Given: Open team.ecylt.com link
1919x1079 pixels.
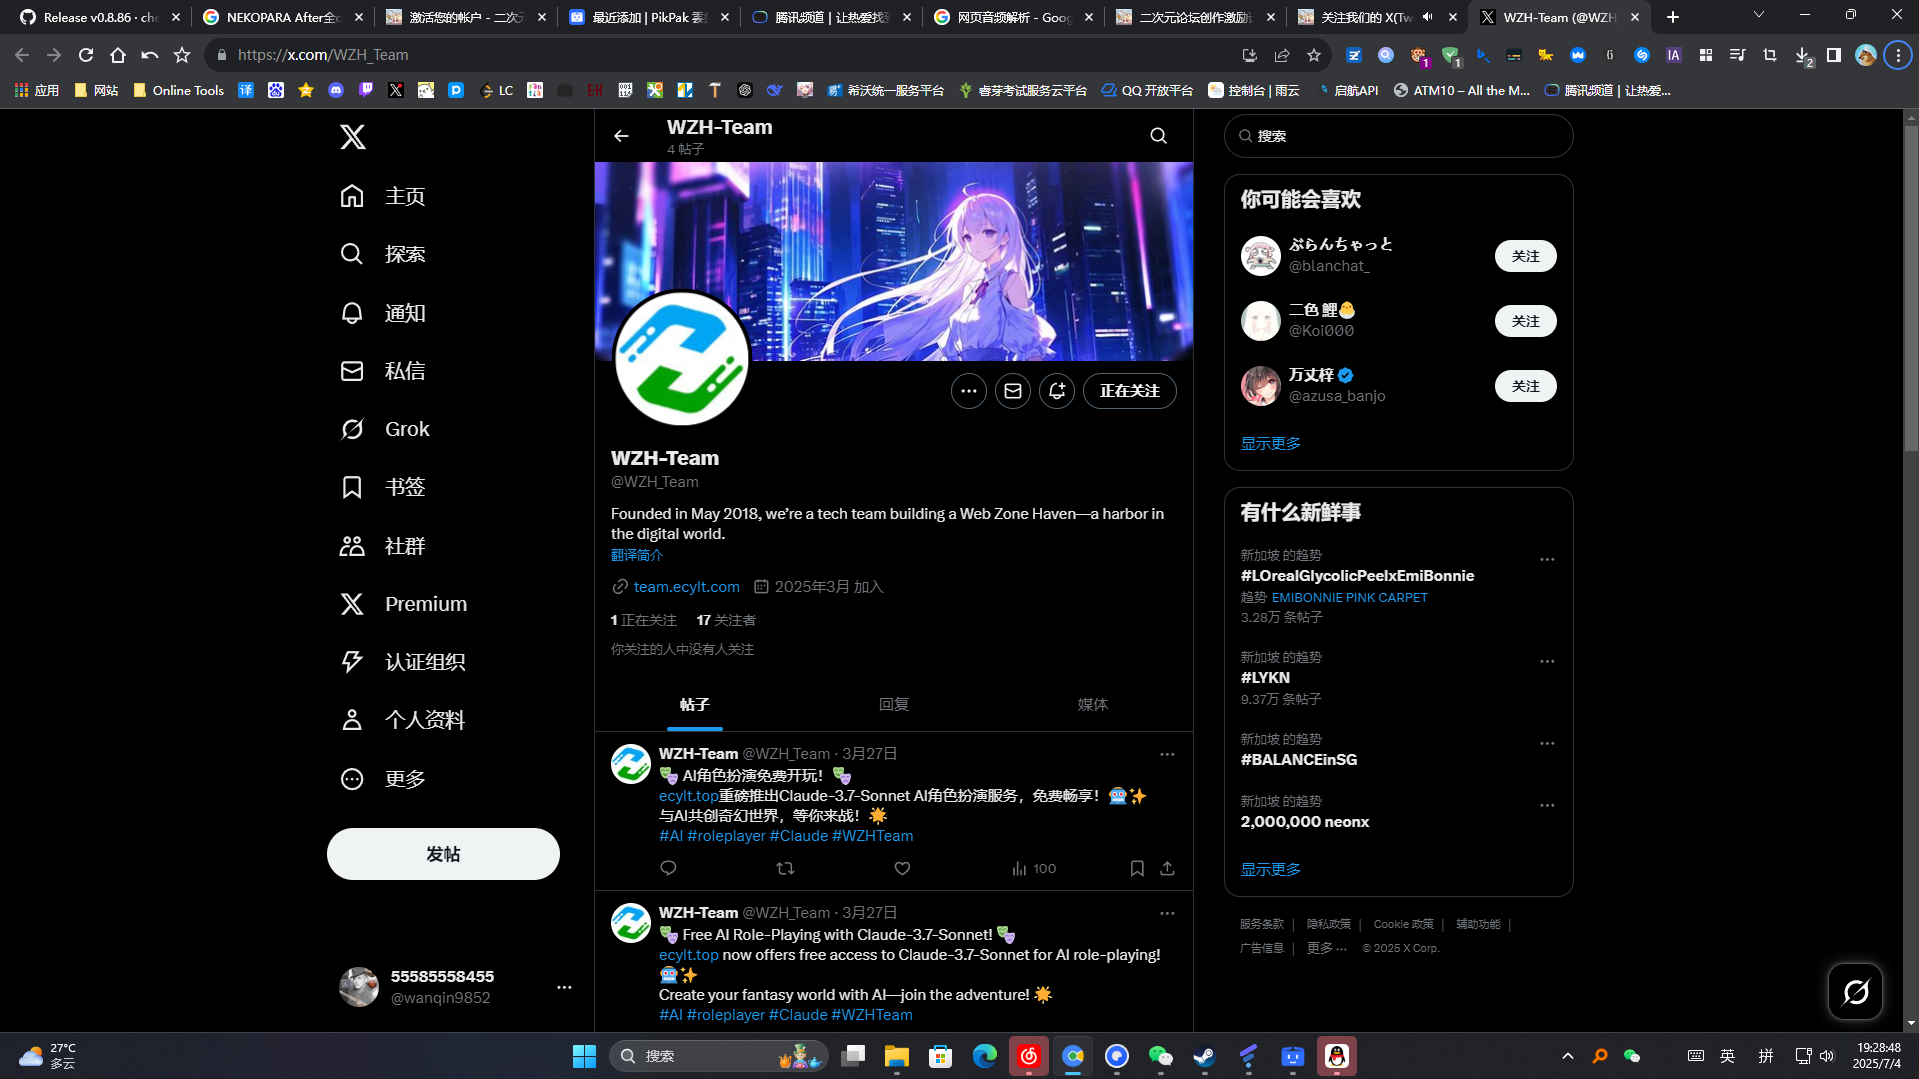Looking at the screenshot, I should 686,587.
